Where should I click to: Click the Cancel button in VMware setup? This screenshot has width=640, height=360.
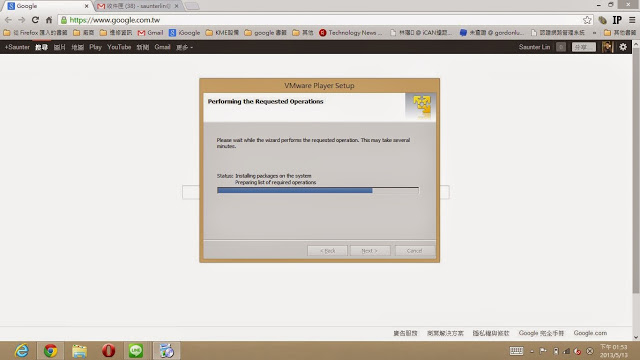415,251
